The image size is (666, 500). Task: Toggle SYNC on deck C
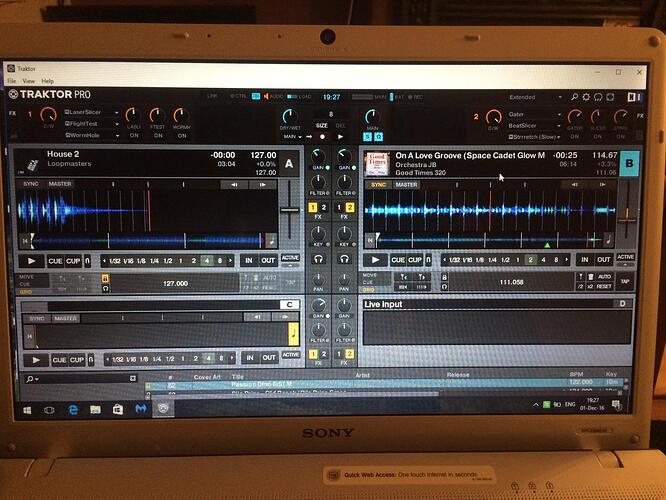click(x=37, y=319)
